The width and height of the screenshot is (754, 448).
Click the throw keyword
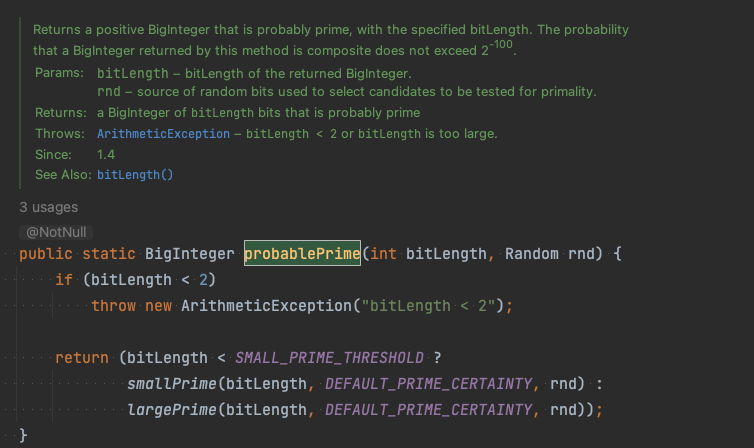click(113, 306)
